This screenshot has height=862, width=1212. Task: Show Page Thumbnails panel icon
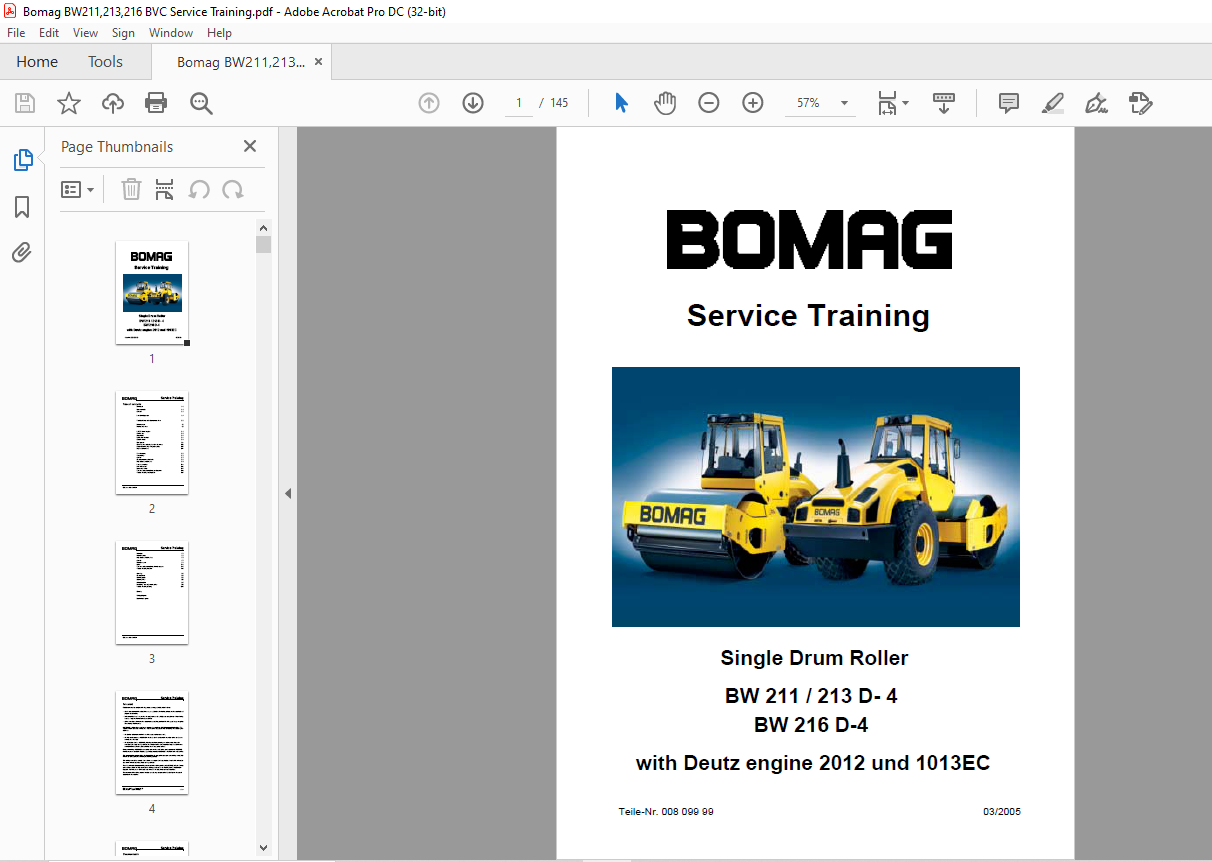pyautogui.click(x=22, y=160)
